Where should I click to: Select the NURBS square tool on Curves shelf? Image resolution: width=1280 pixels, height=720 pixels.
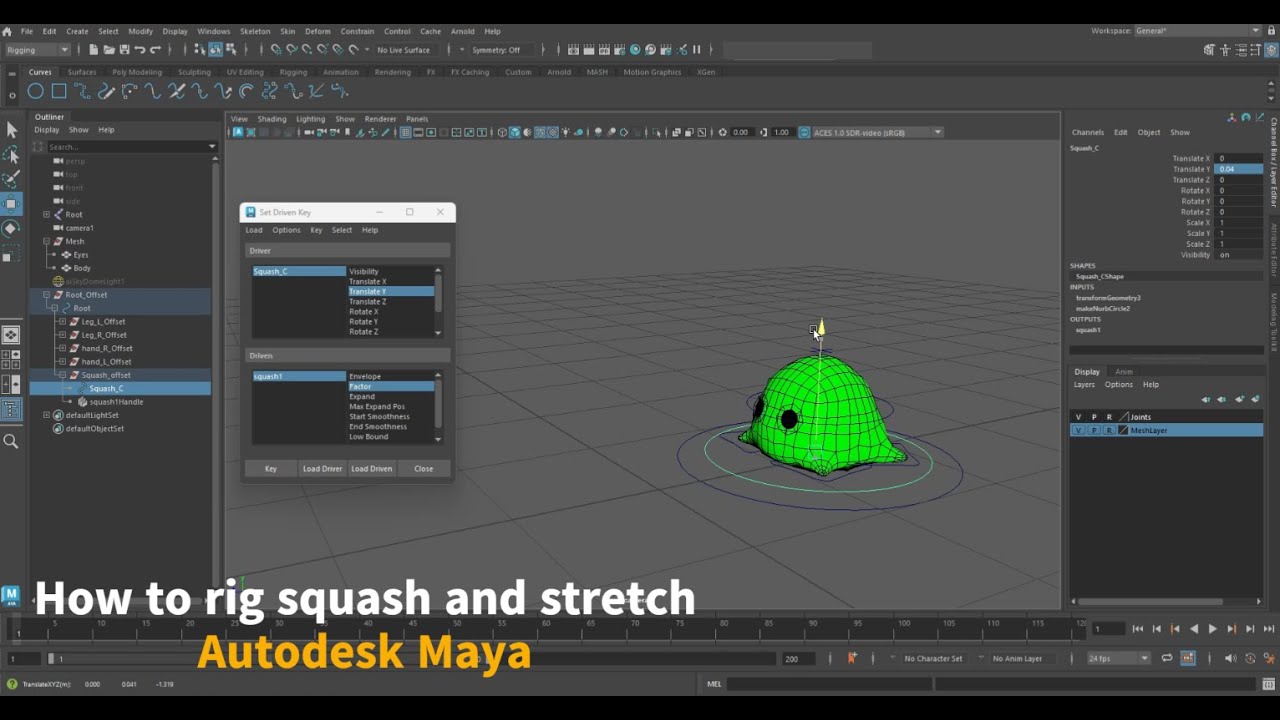point(59,91)
